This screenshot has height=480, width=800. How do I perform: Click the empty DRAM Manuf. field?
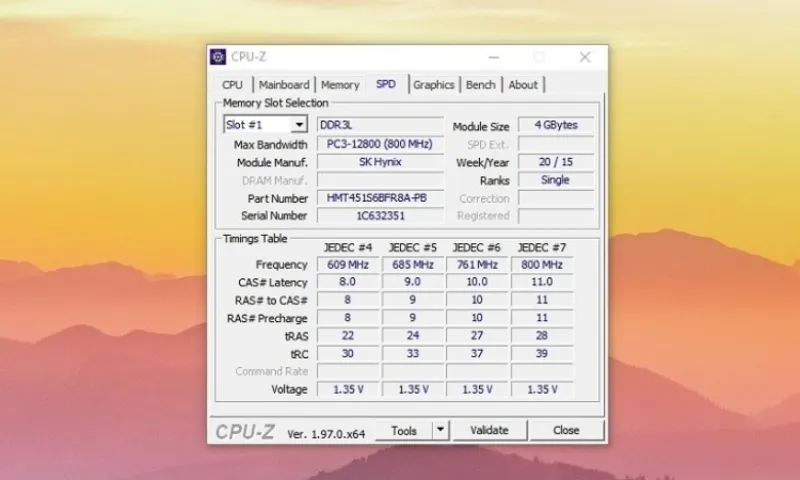tap(380, 180)
